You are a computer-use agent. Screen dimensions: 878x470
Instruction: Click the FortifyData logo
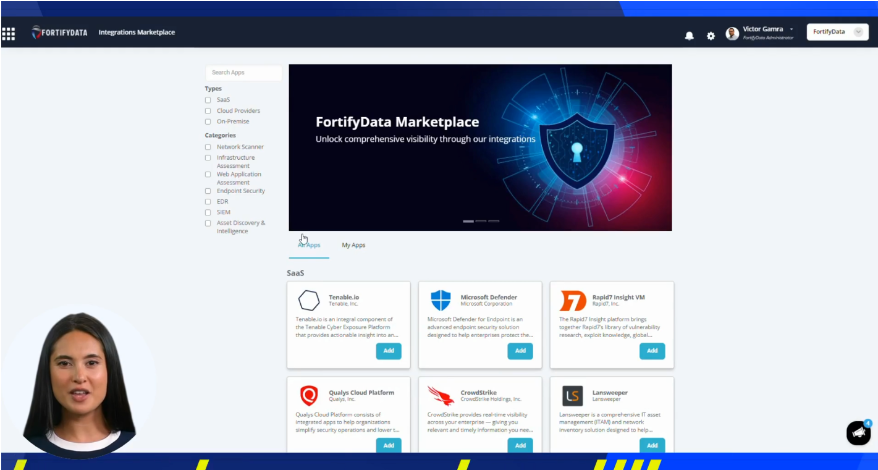coord(59,32)
